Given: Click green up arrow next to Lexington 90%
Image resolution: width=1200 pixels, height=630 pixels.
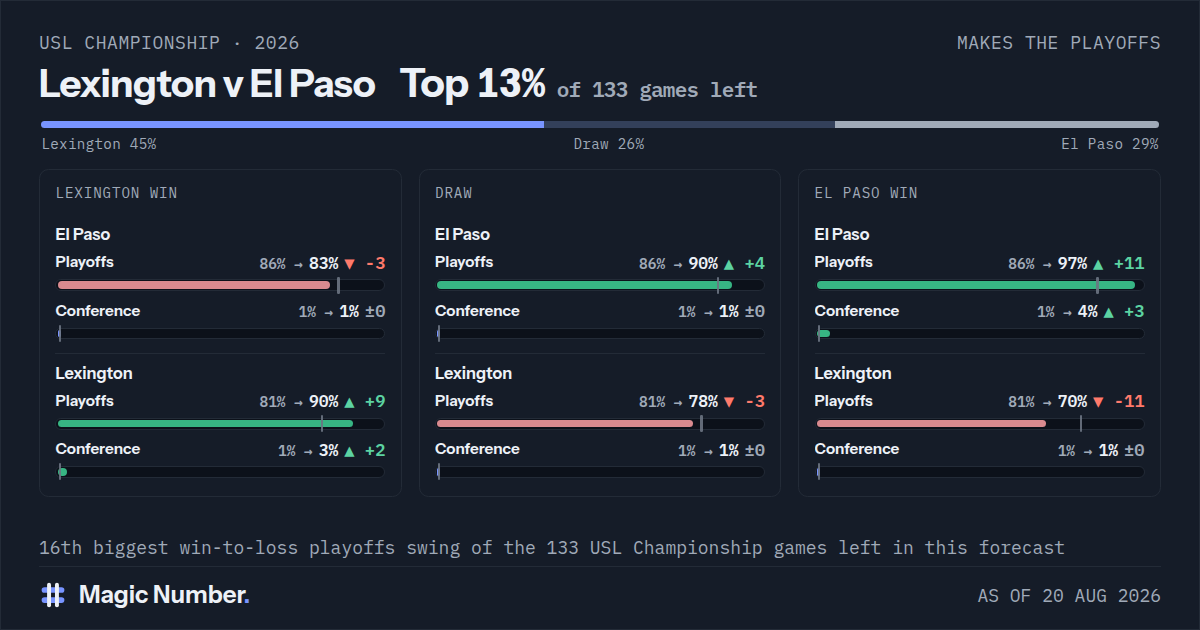Looking at the screenshot, I should click(x=349, y=402).
